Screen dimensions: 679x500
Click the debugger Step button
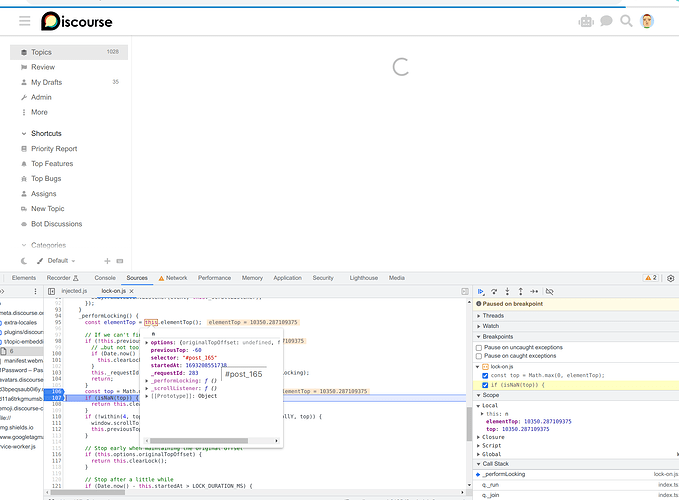pos(534,291)
